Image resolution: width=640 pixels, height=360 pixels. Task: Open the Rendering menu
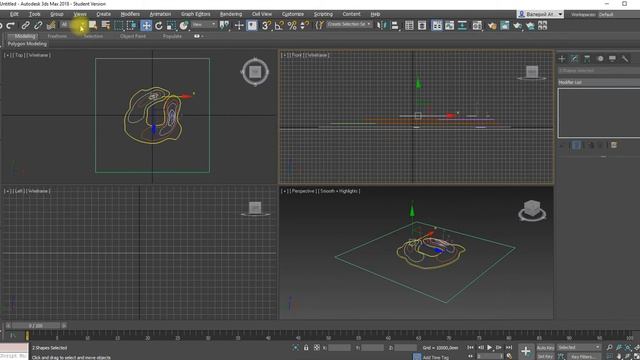pyautogui.click(x=231, y=14)
